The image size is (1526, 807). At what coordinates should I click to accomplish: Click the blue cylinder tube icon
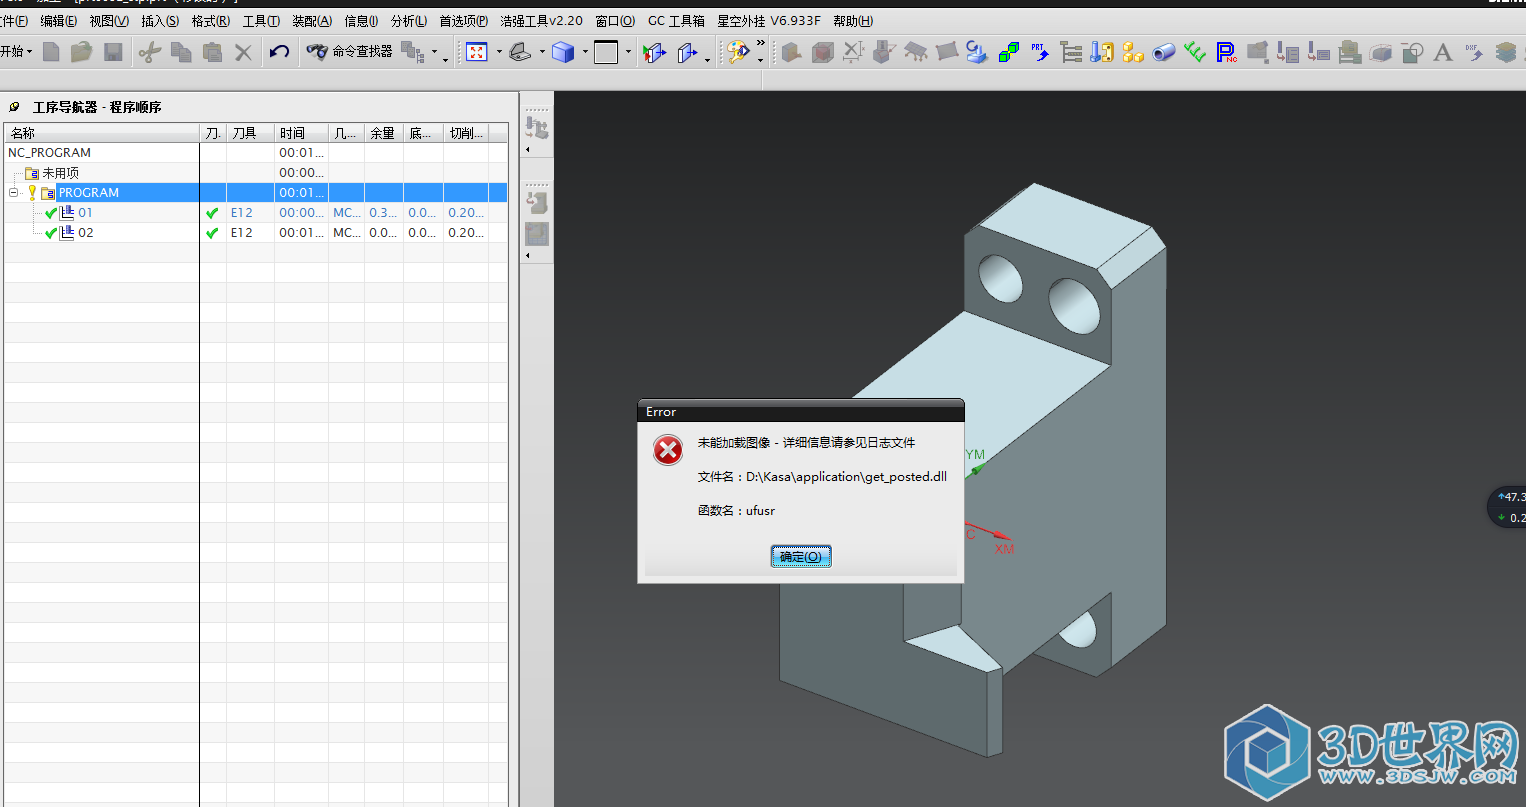coord(1164,52)
